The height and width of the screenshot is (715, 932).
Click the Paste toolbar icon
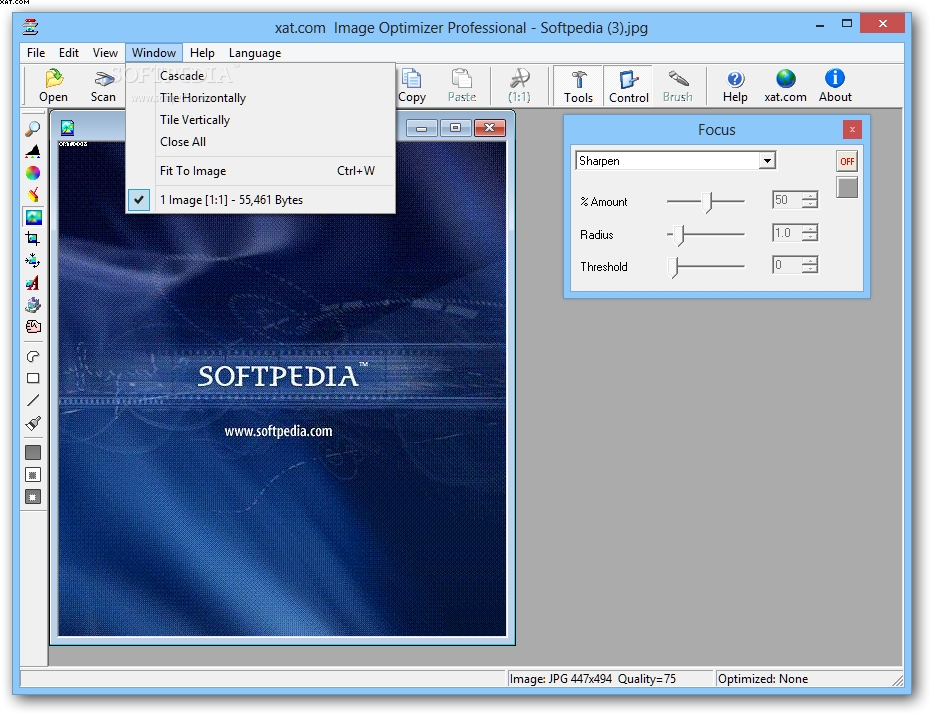pos(462,86)
